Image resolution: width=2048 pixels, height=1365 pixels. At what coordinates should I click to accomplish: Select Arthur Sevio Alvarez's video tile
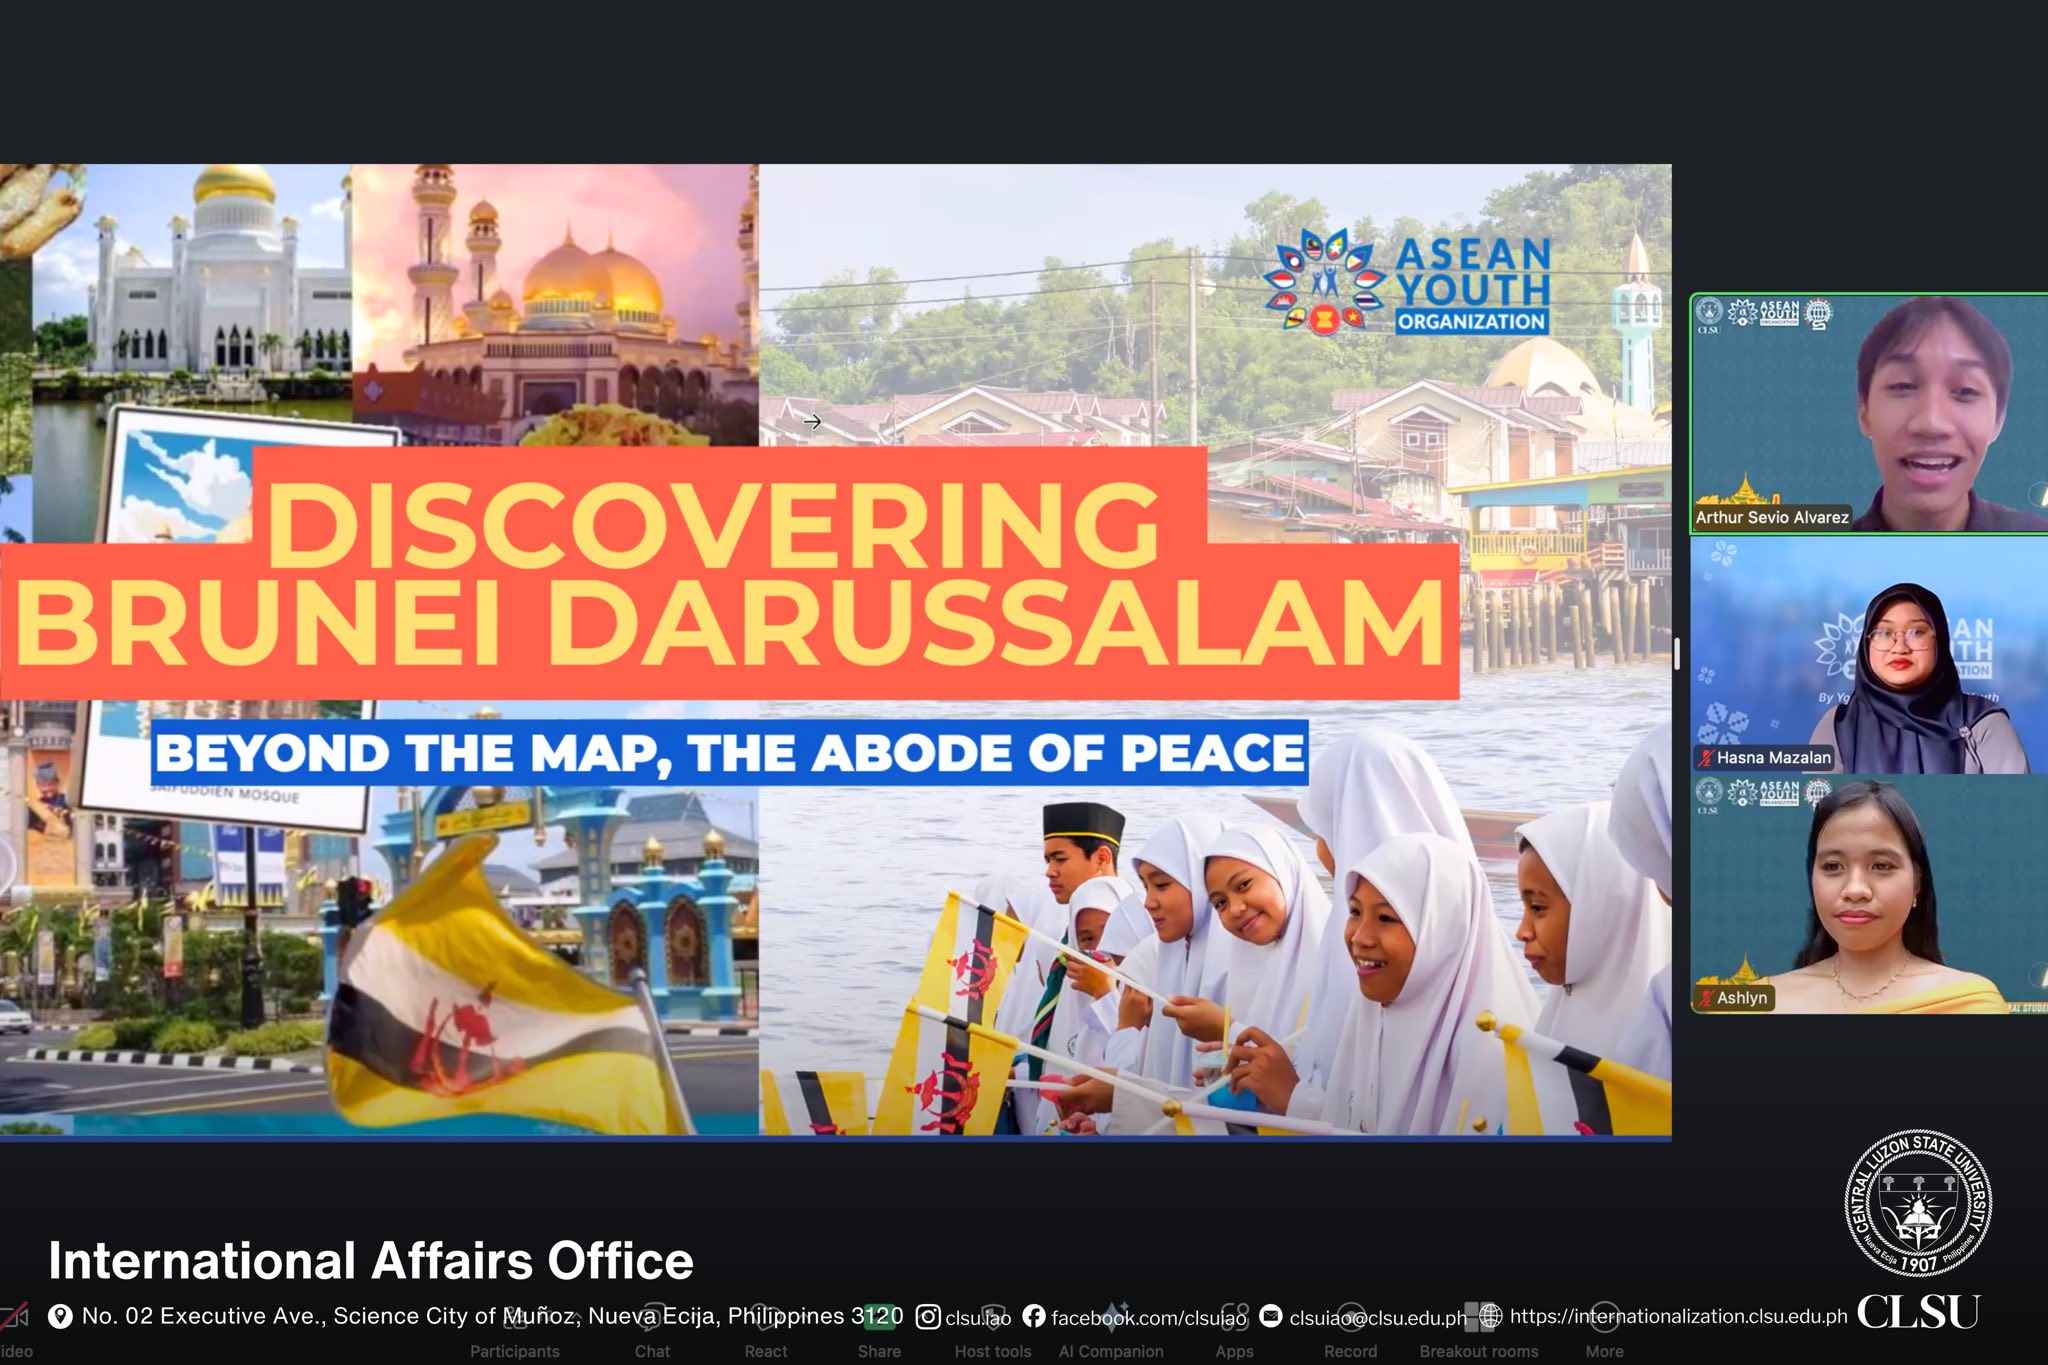(1868, 413)
